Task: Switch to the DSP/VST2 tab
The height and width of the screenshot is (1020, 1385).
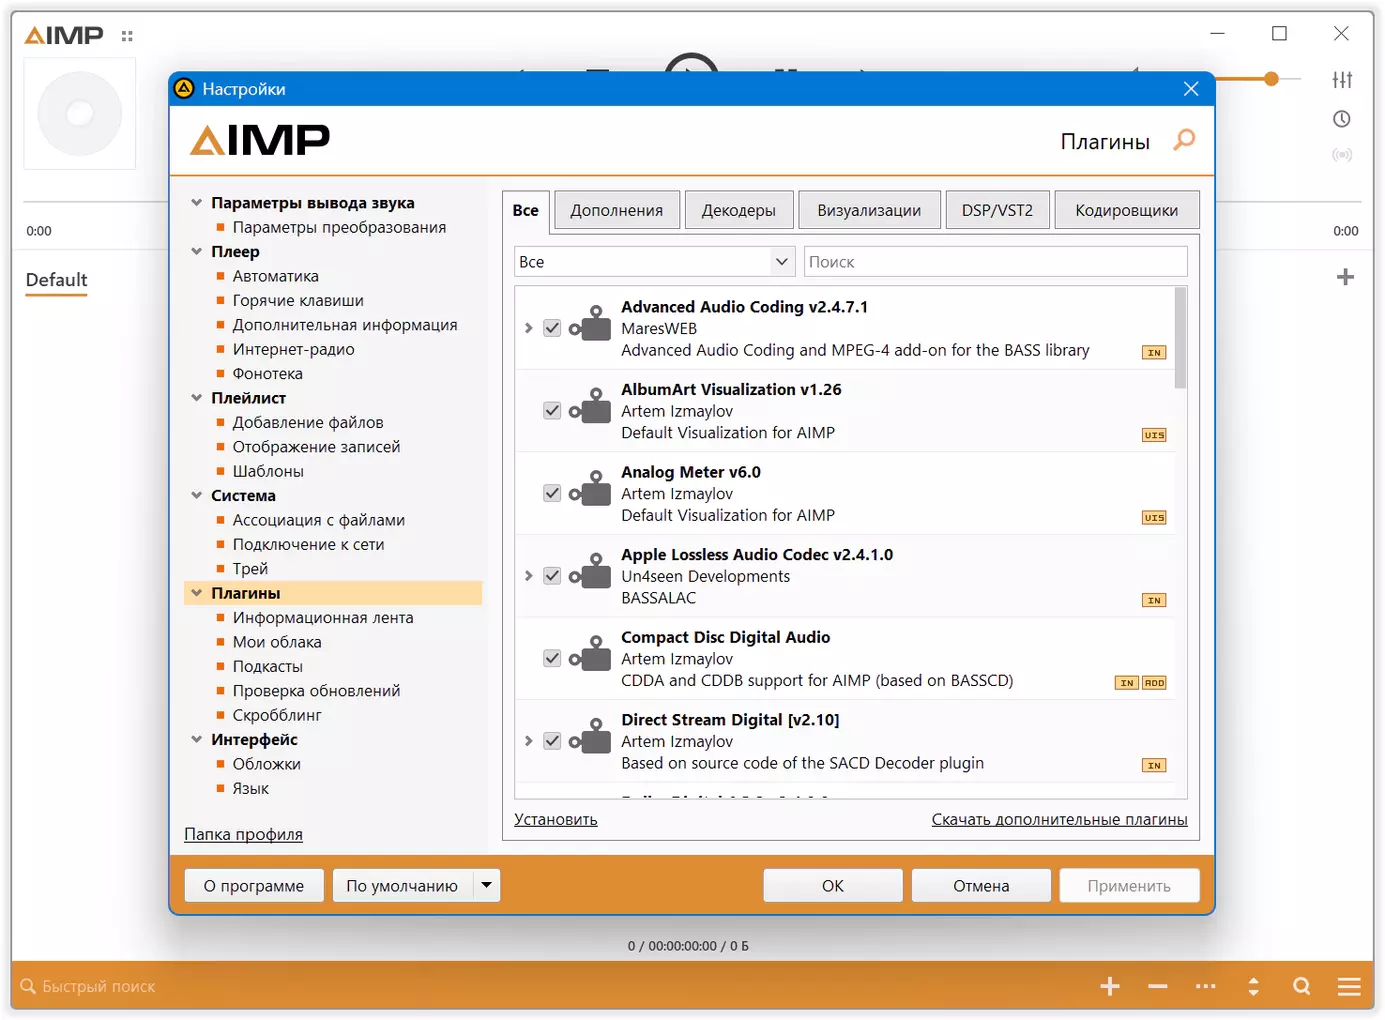Action: 996,210
